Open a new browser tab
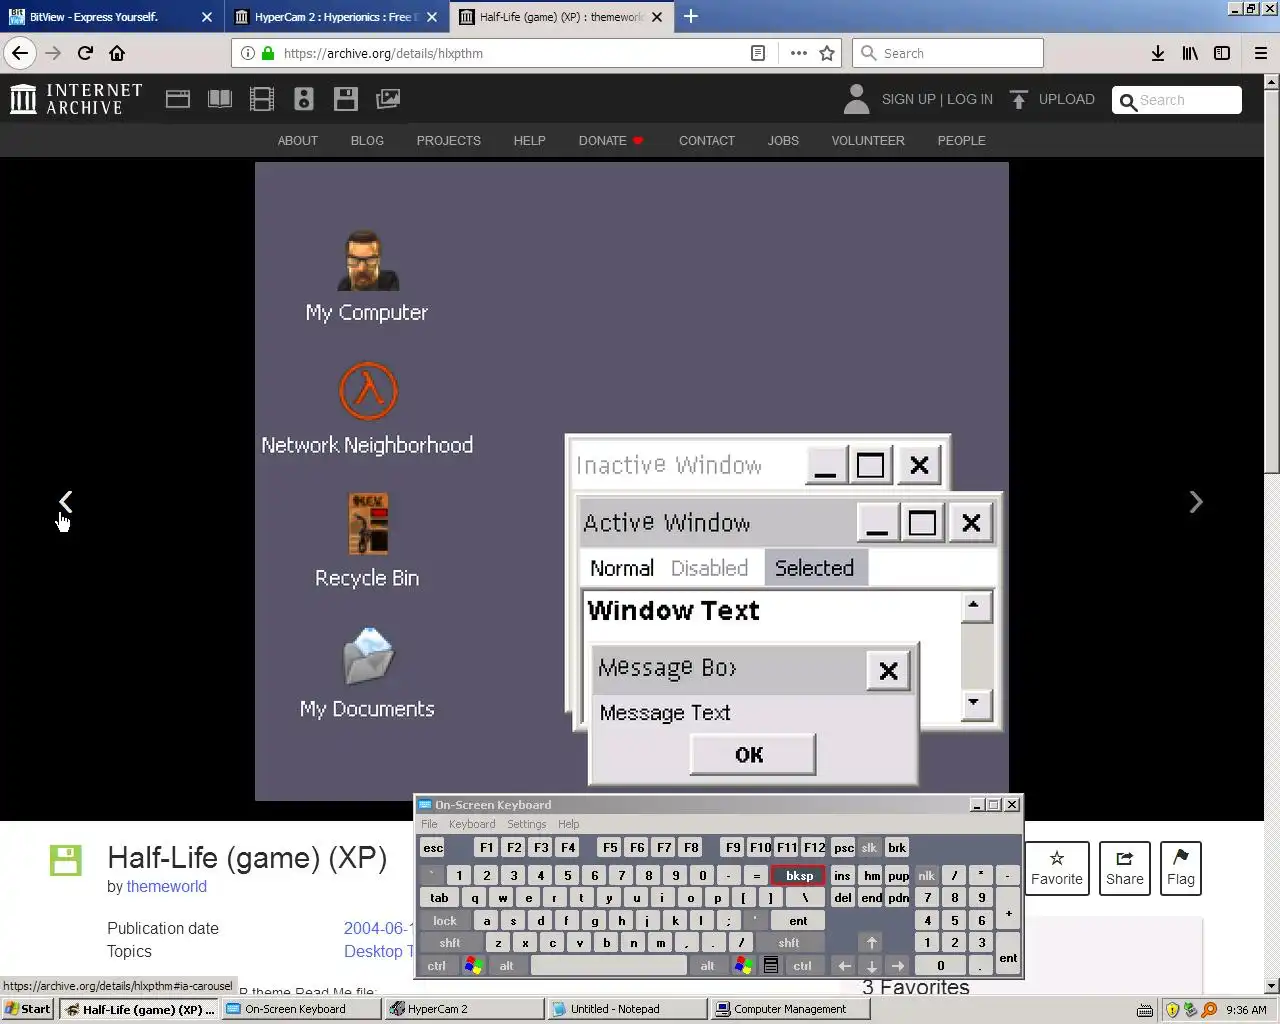 point(691,16)
